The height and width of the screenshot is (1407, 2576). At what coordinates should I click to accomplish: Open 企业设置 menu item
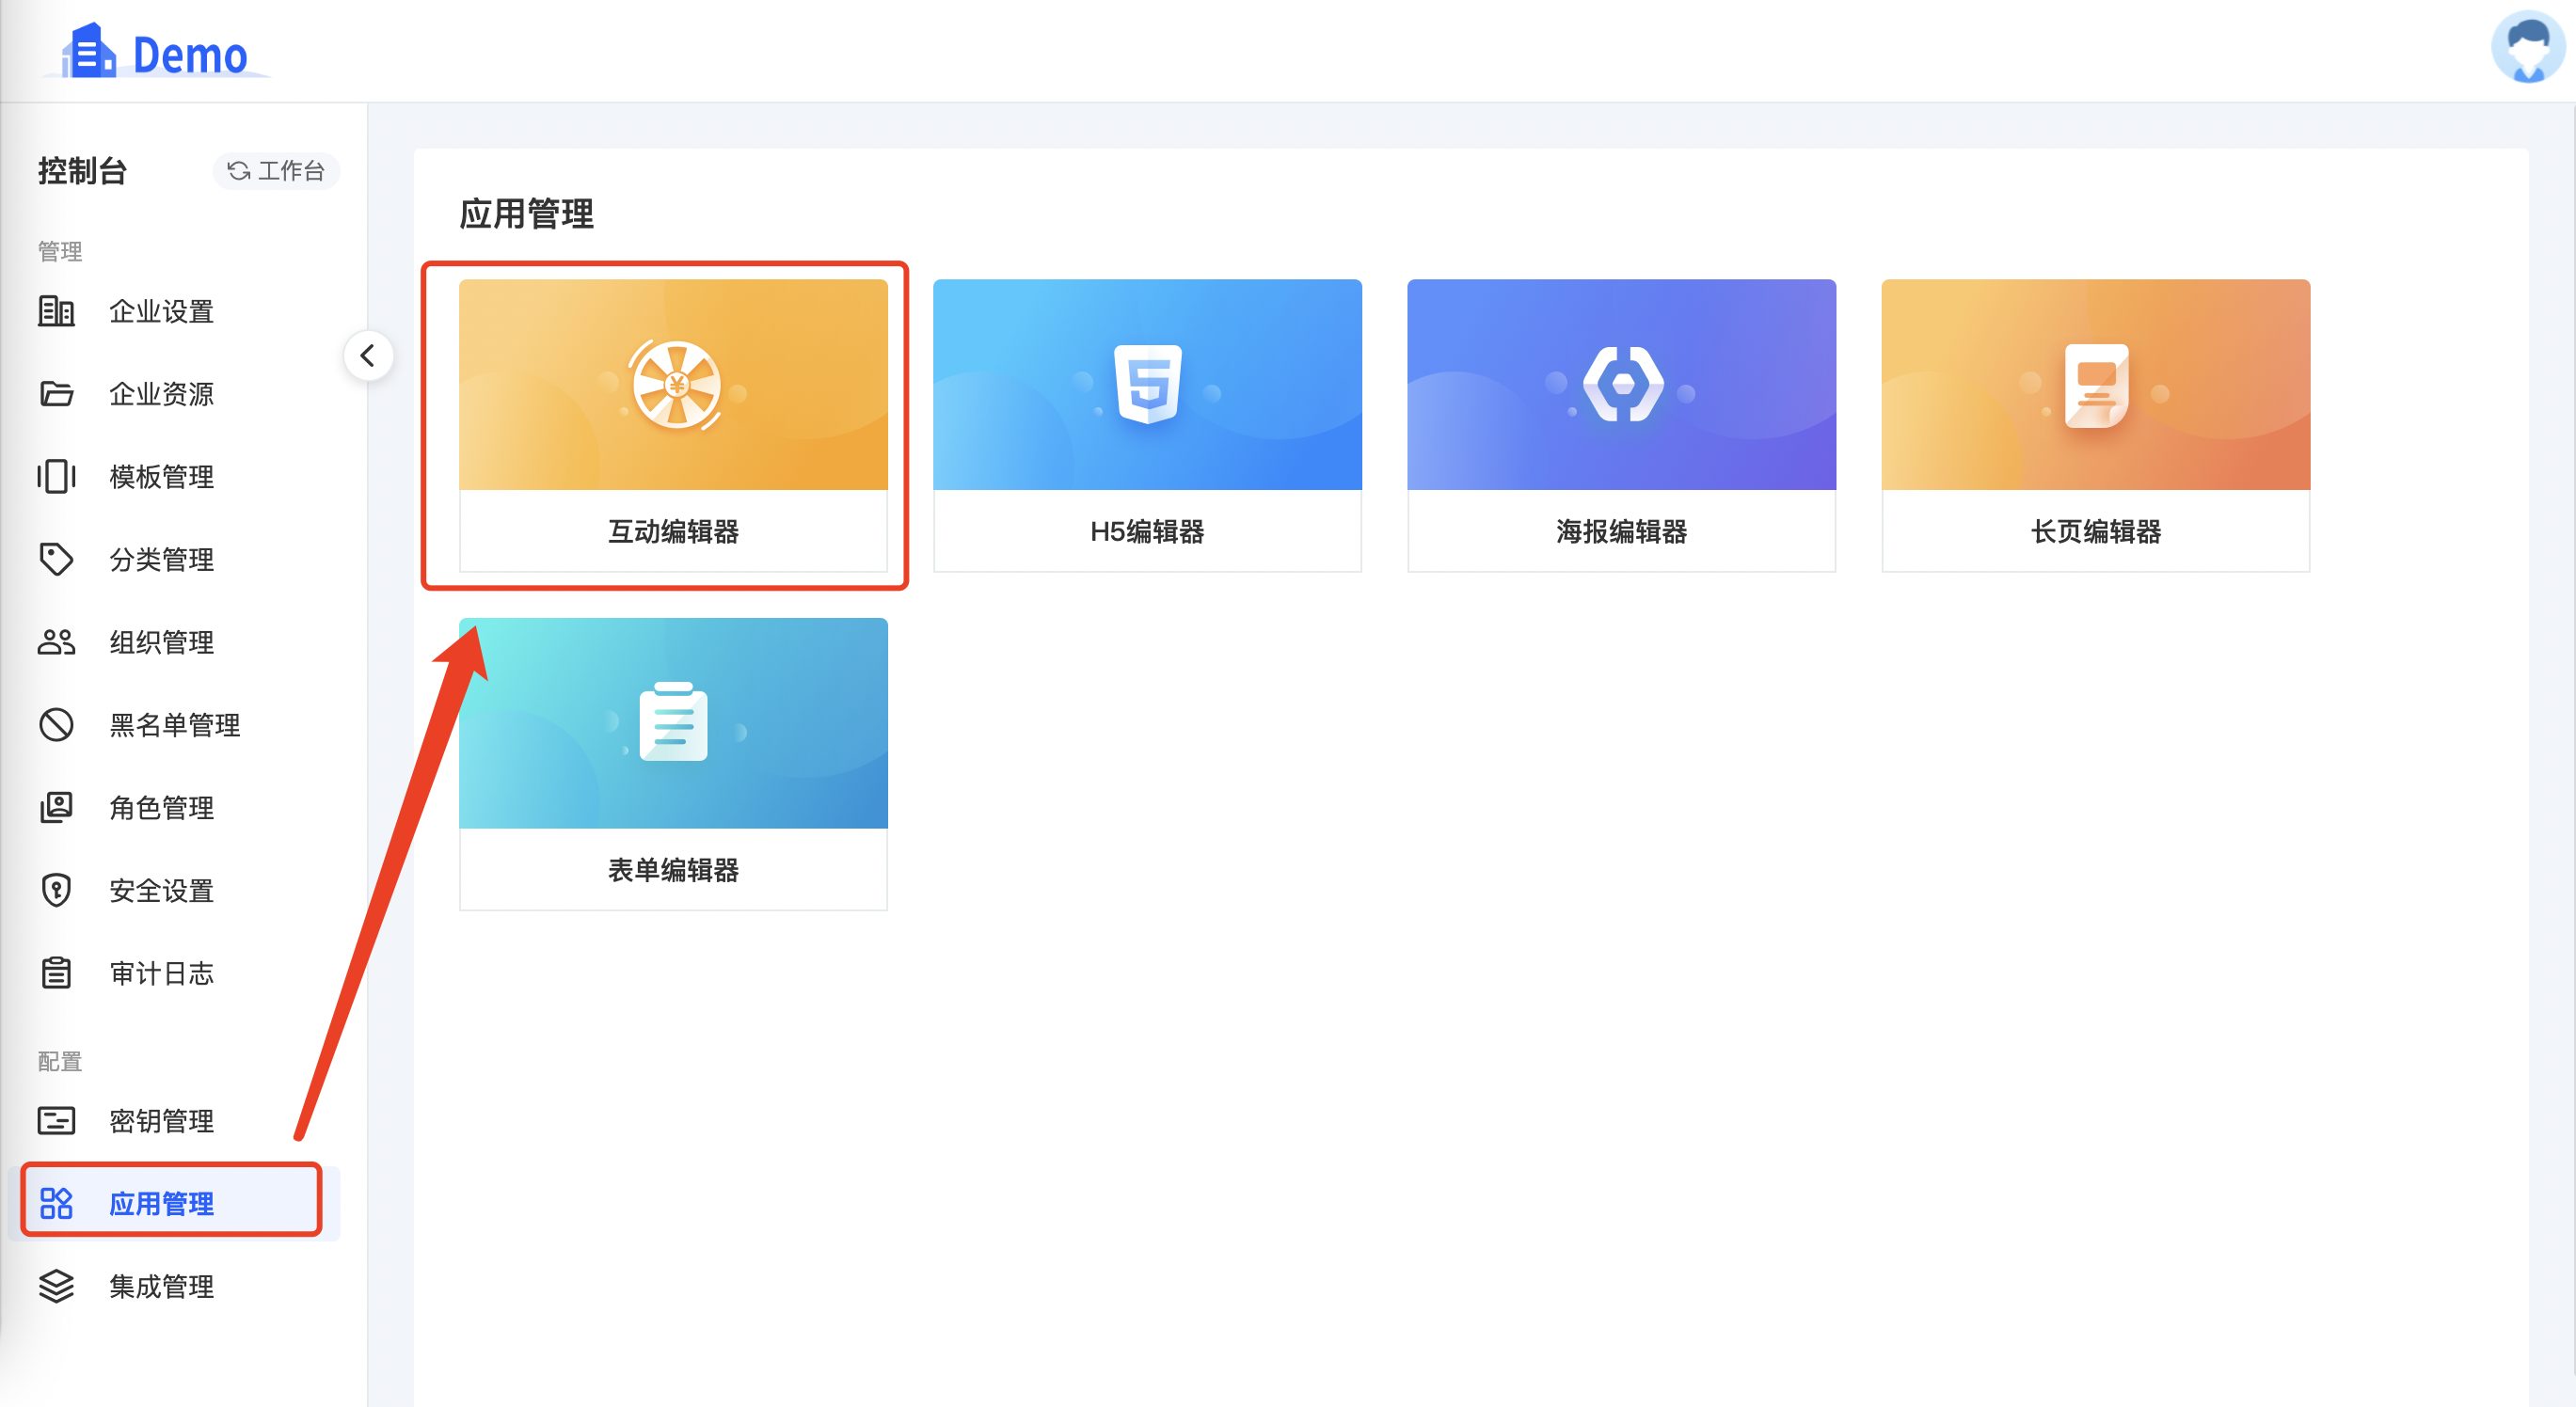(x=174, y=311)
